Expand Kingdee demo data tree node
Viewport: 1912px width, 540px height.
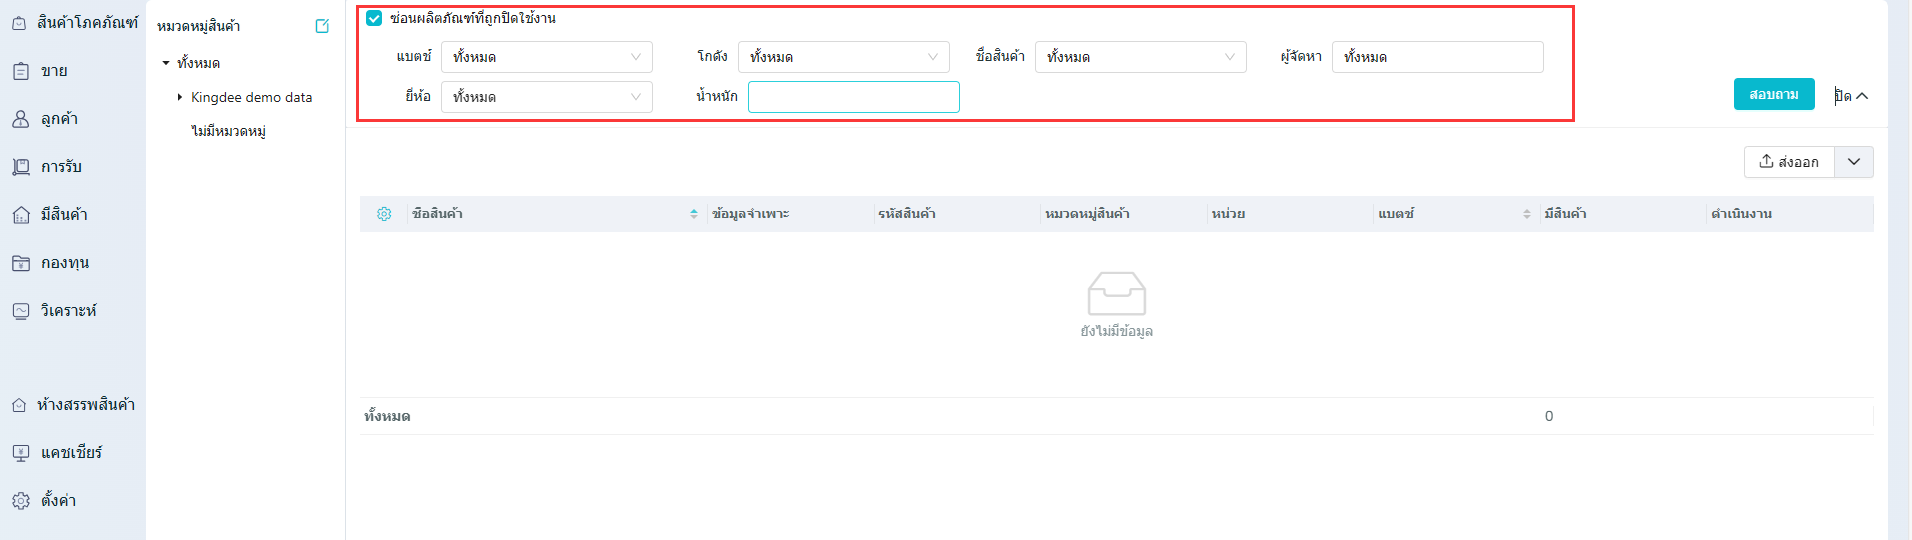[x=180, y=97]
